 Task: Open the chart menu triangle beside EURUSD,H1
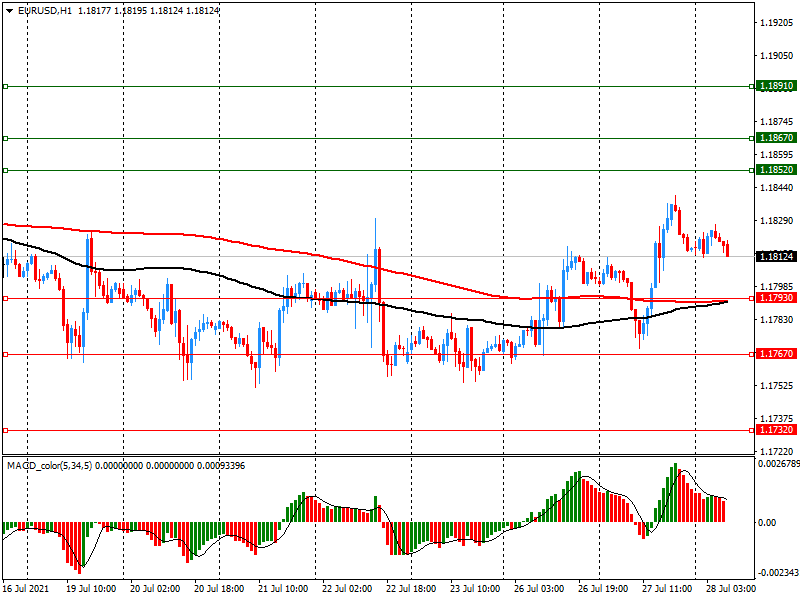tap(10, 11)
